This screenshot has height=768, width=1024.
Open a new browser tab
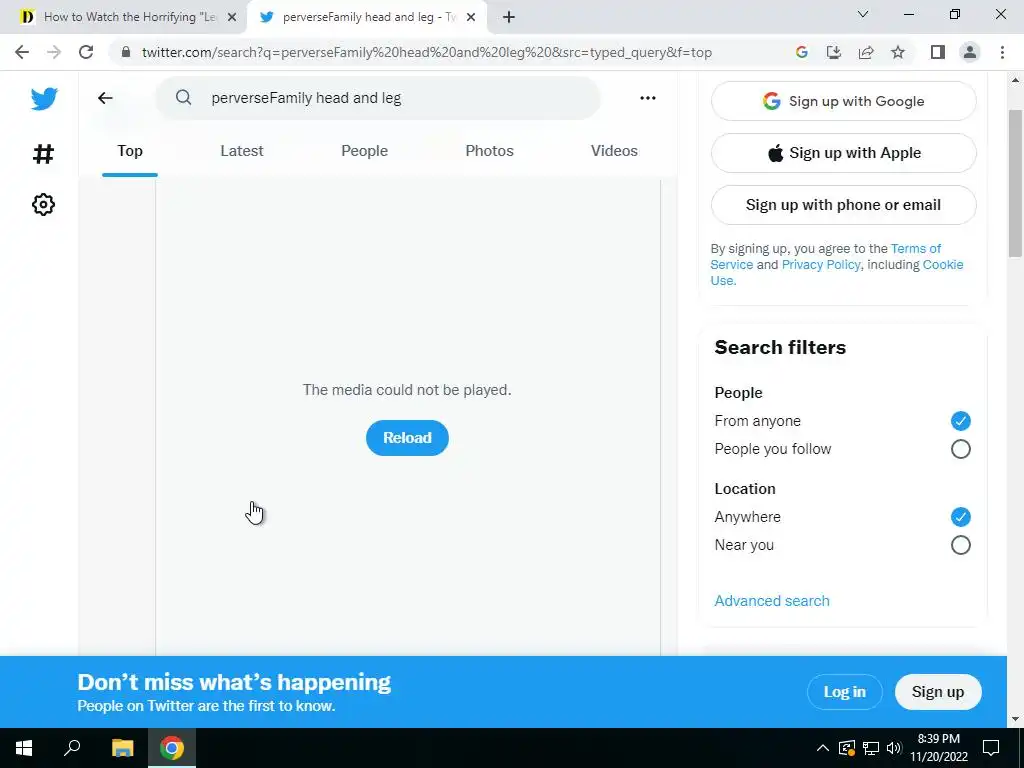[509, 17]
